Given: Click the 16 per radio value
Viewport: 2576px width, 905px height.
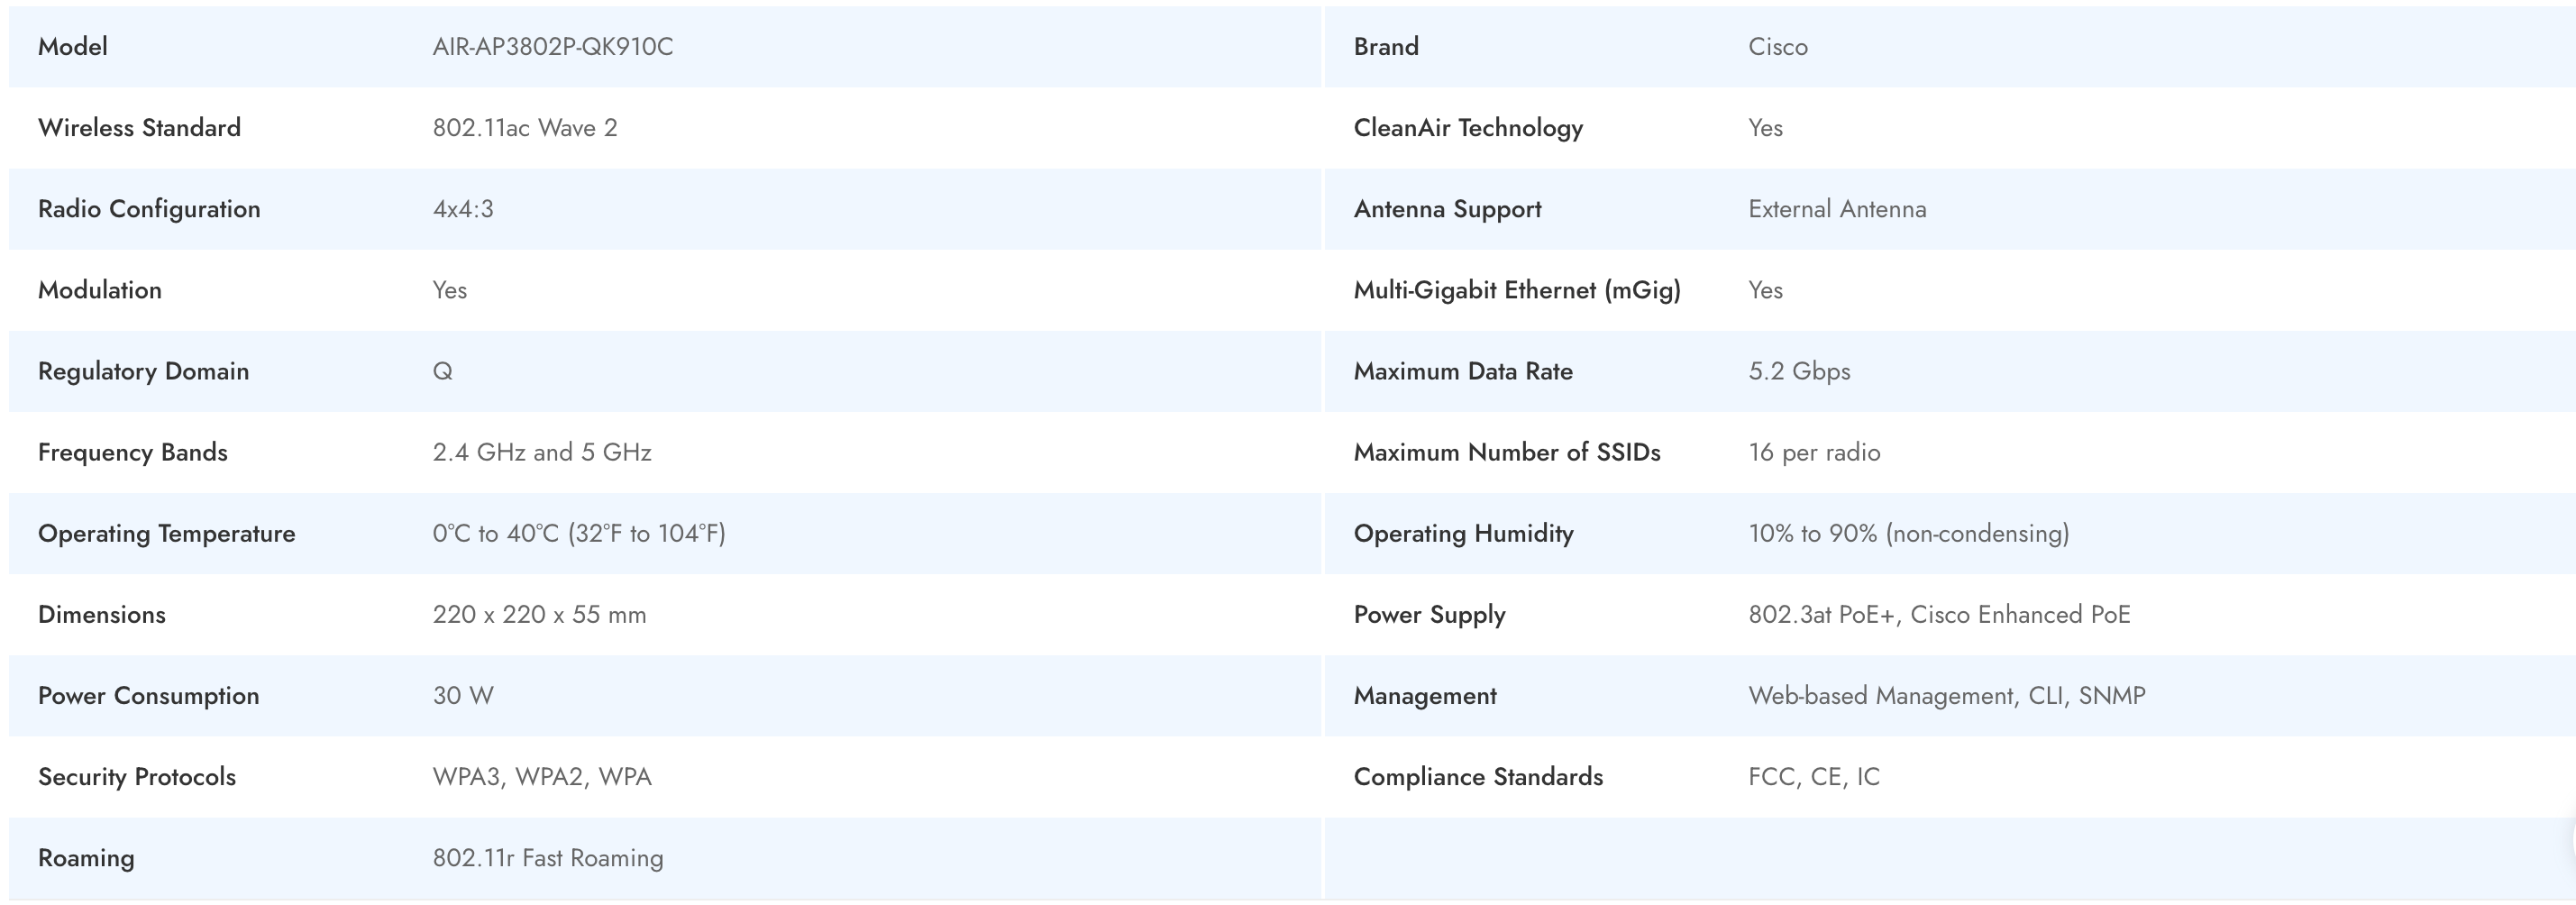Looking at the screenshot, I should coord(1813,452).
